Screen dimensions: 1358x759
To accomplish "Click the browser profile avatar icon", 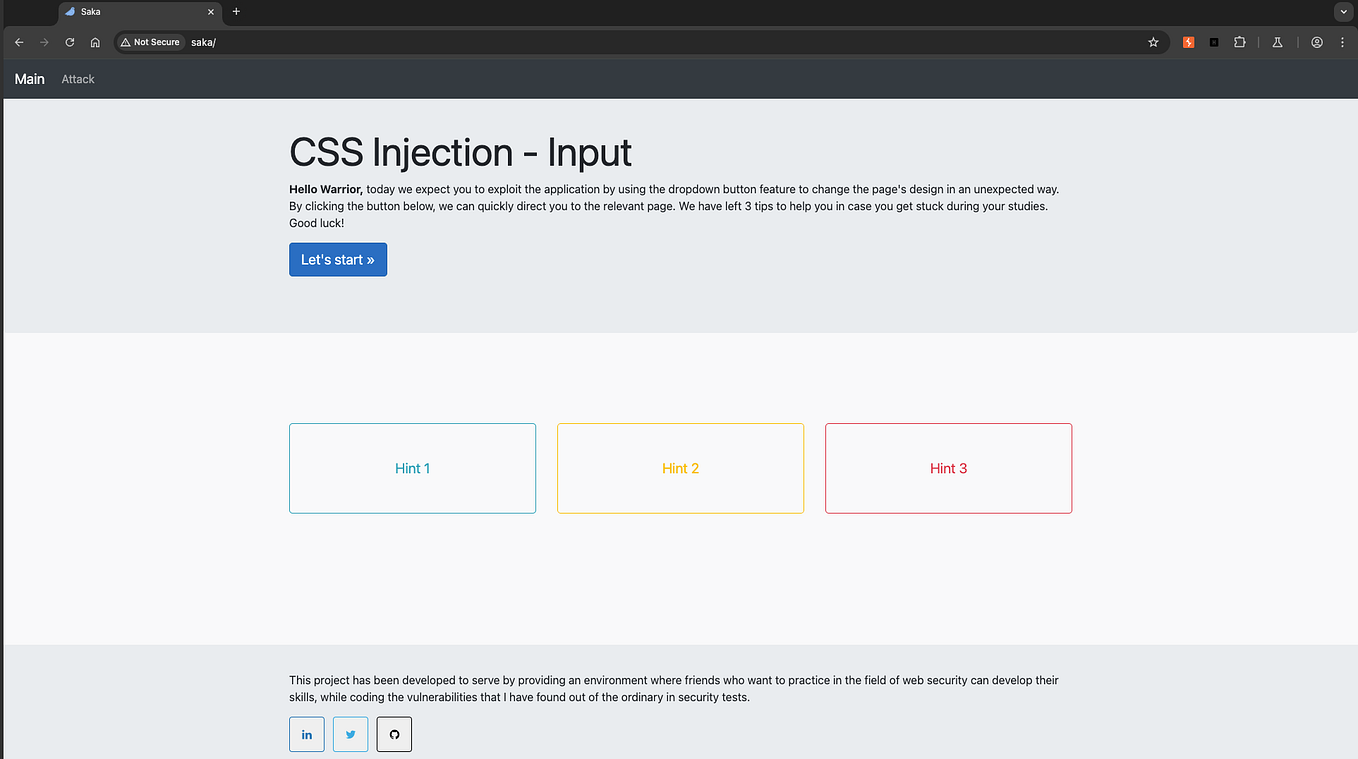I will [1316, 42].
